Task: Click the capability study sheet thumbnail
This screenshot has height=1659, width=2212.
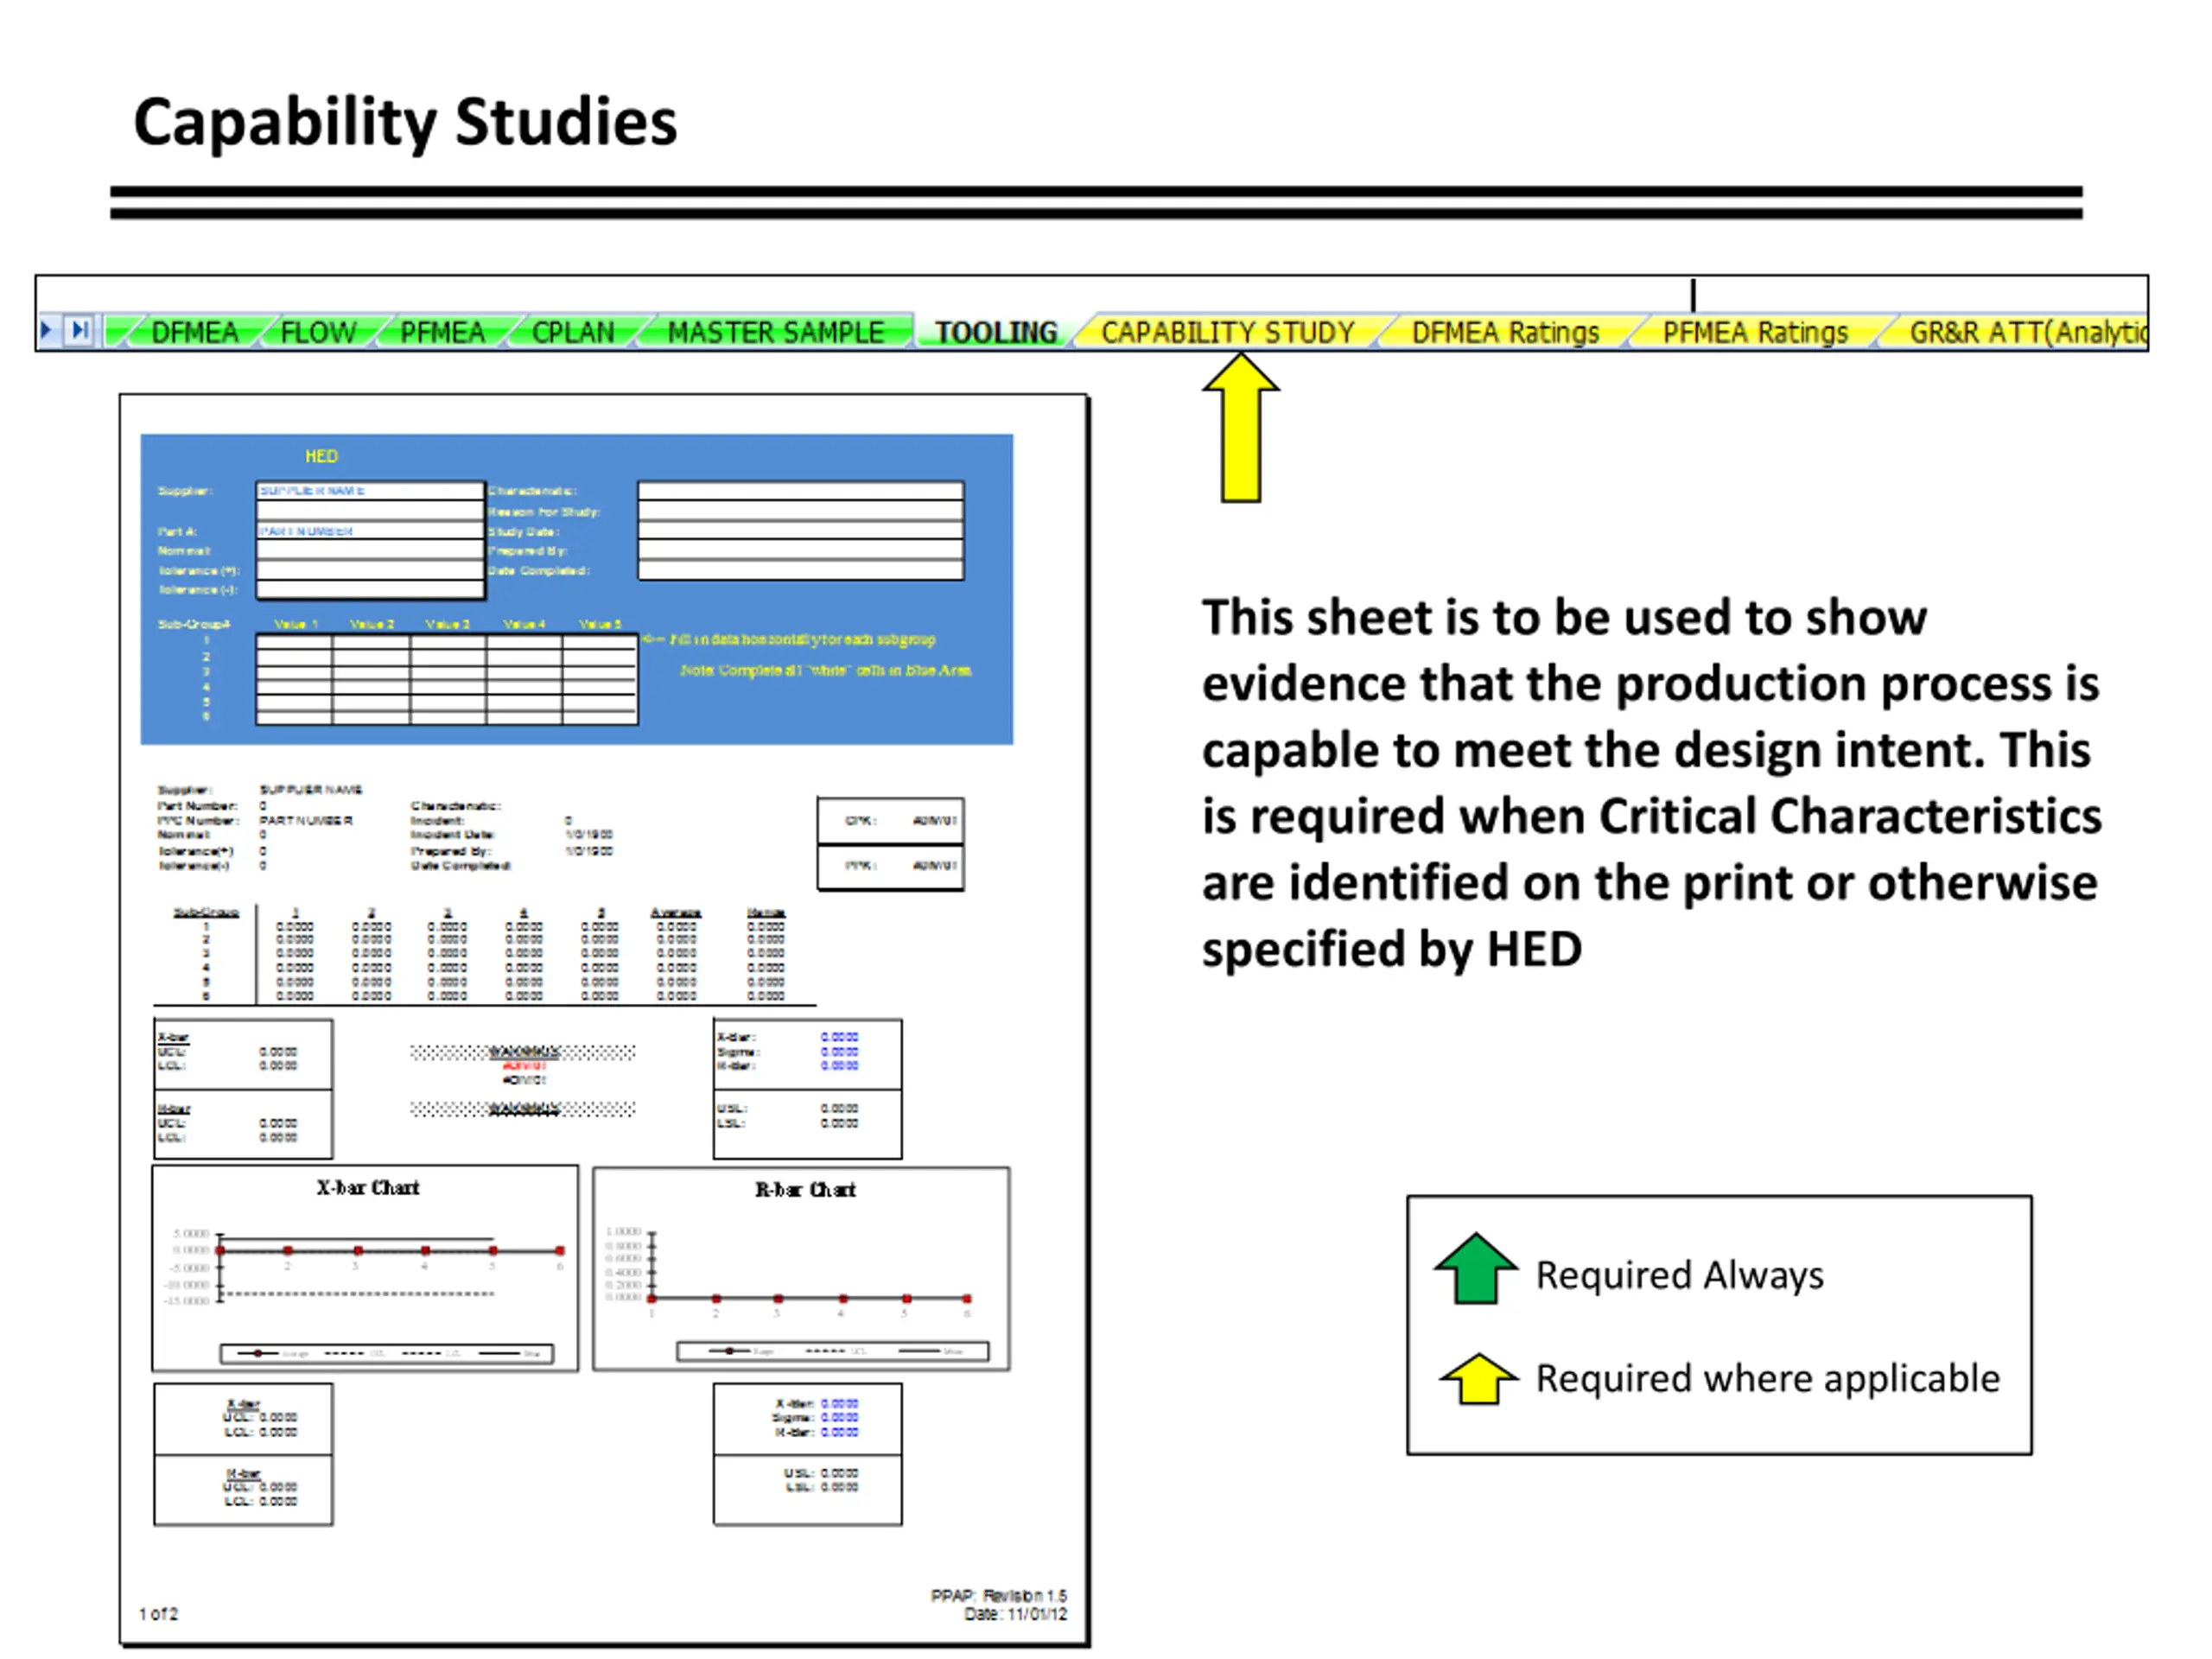Action: pos(604,1020)
